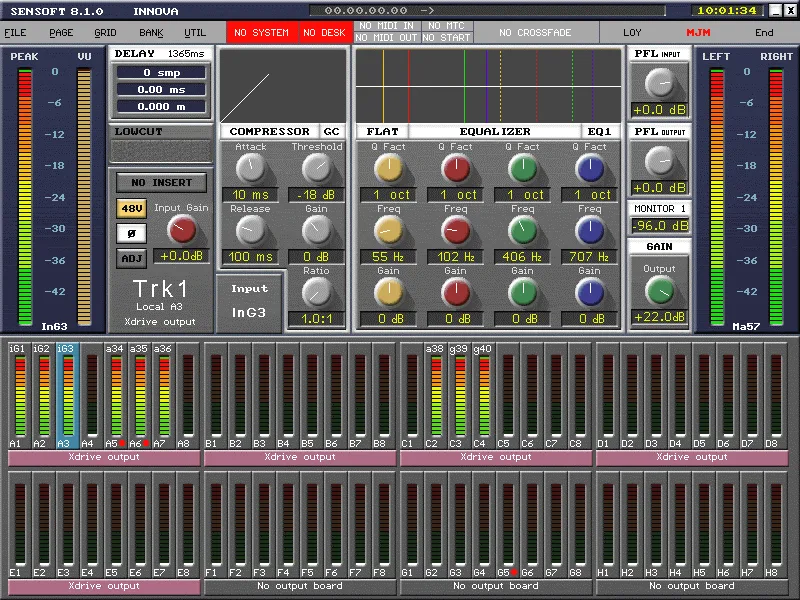Click the Input InG3 selector box

(249, 302)
